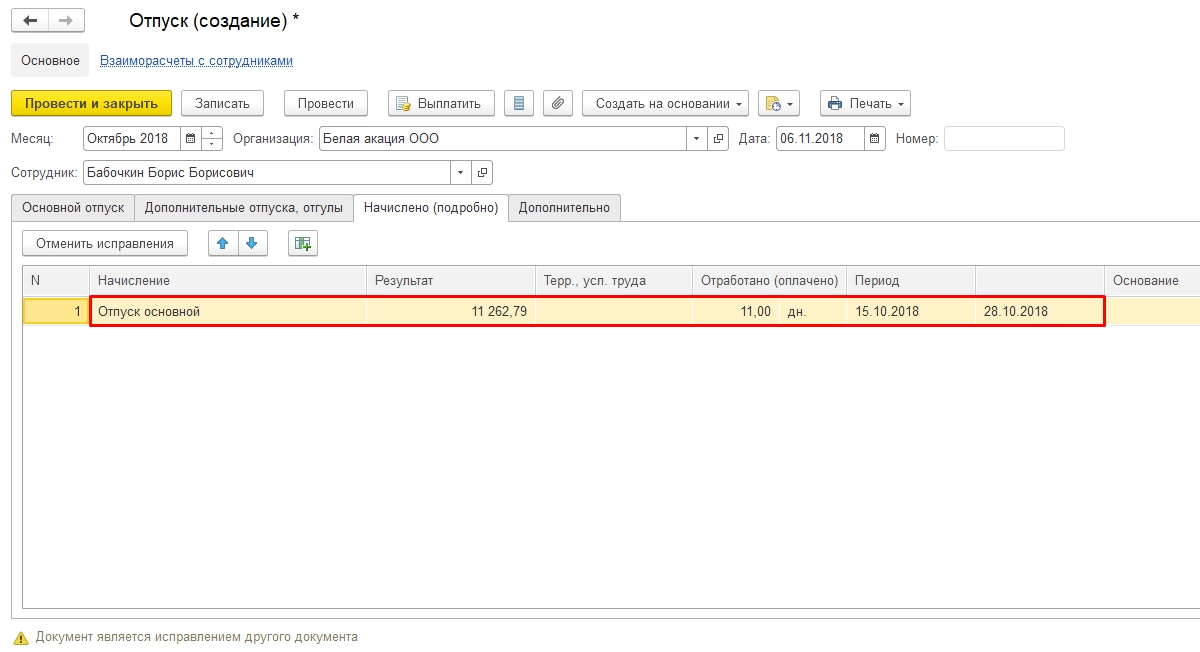Focus the Номер input field
Screen dimensions: 1200x652
pyautogui.click(x=1004, y=139)
